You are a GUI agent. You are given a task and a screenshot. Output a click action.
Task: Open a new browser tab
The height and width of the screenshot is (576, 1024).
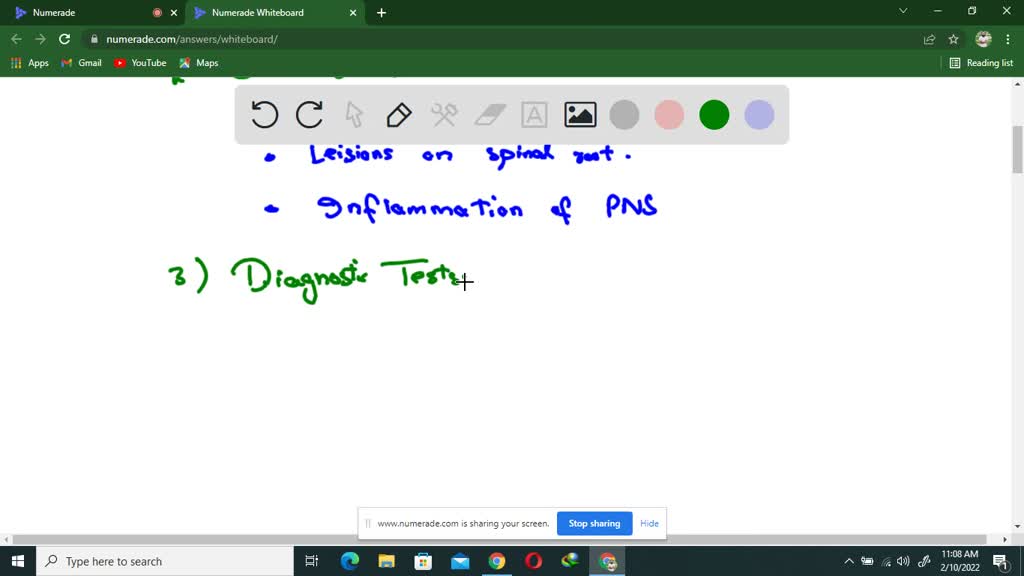tap(381, 12)
